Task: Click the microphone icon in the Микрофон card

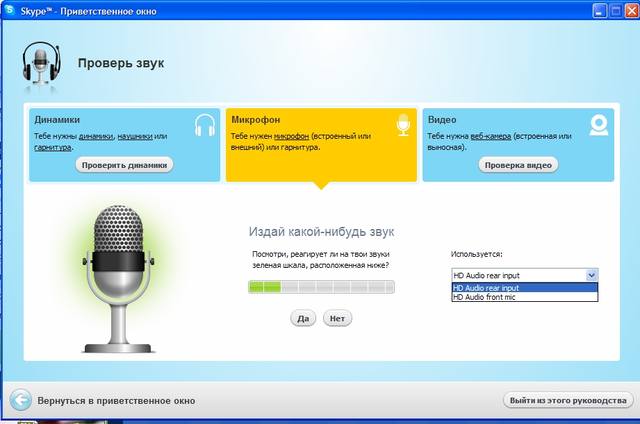Action: (x=403, y=125)
